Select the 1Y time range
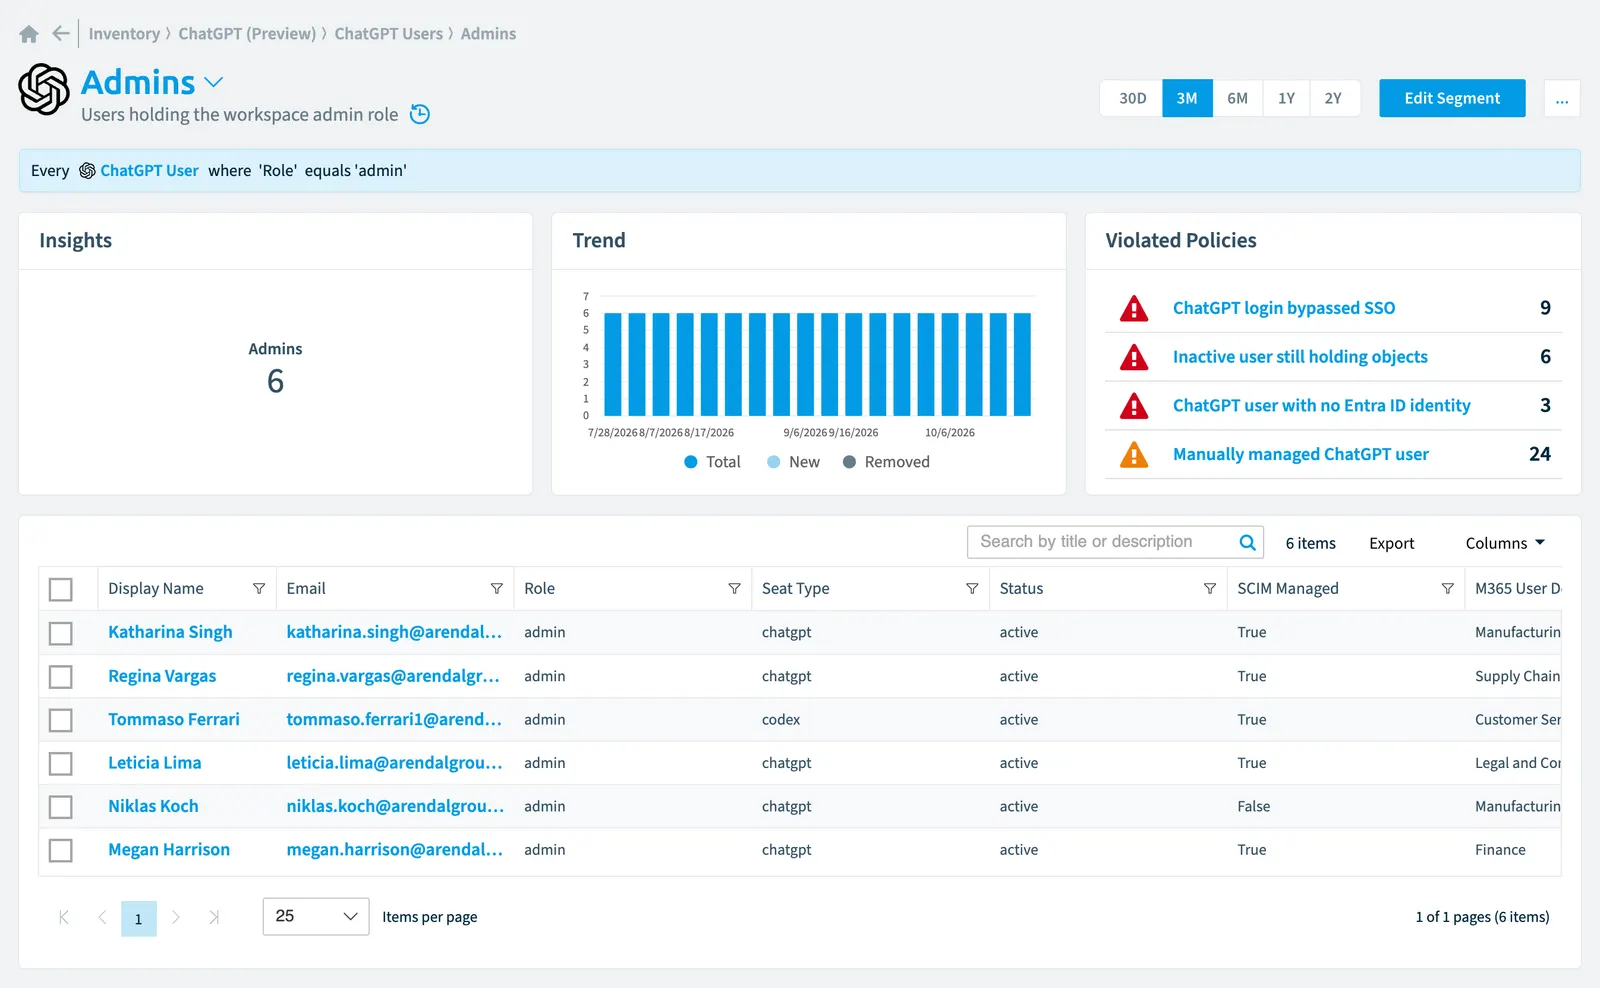 tap(1286, 98)
